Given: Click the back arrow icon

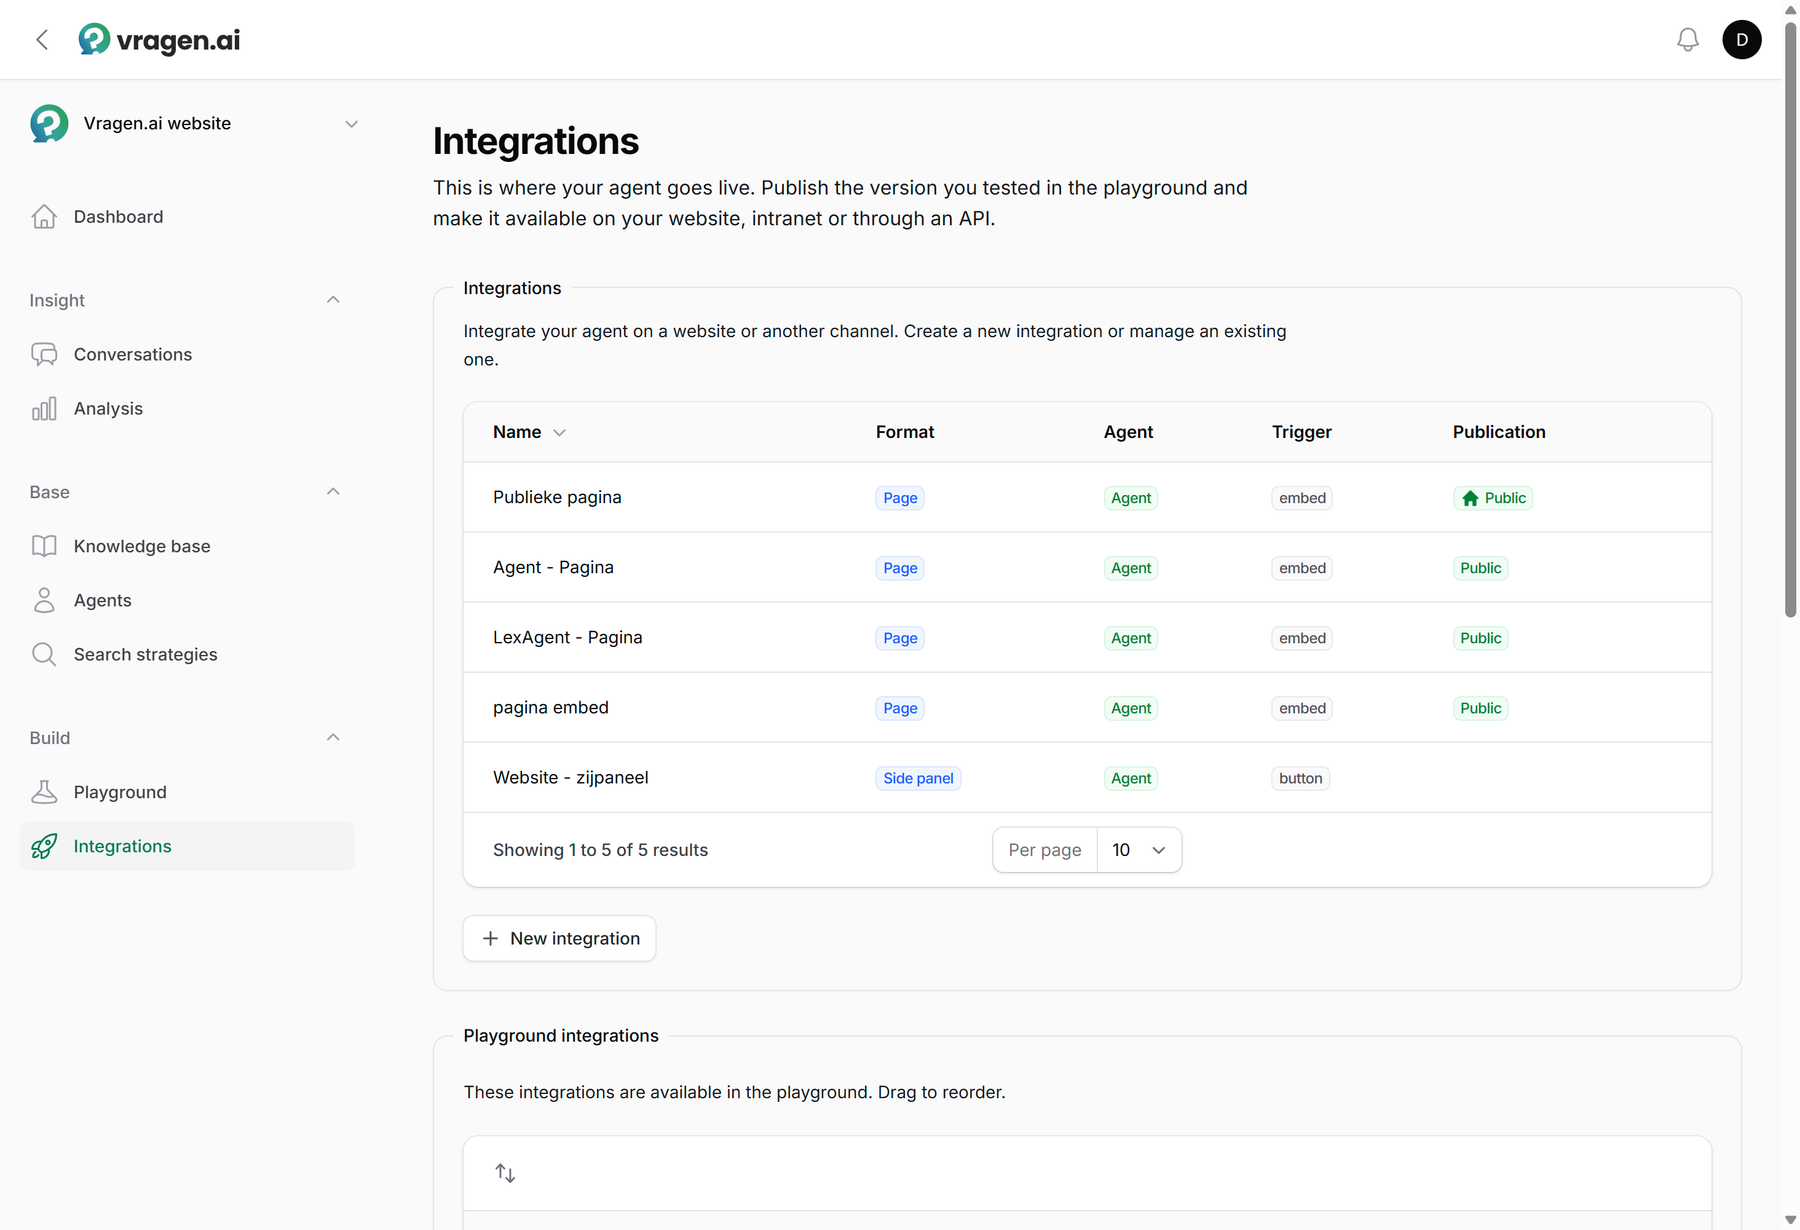Looking at the screenshot, I should click(42, 40).
